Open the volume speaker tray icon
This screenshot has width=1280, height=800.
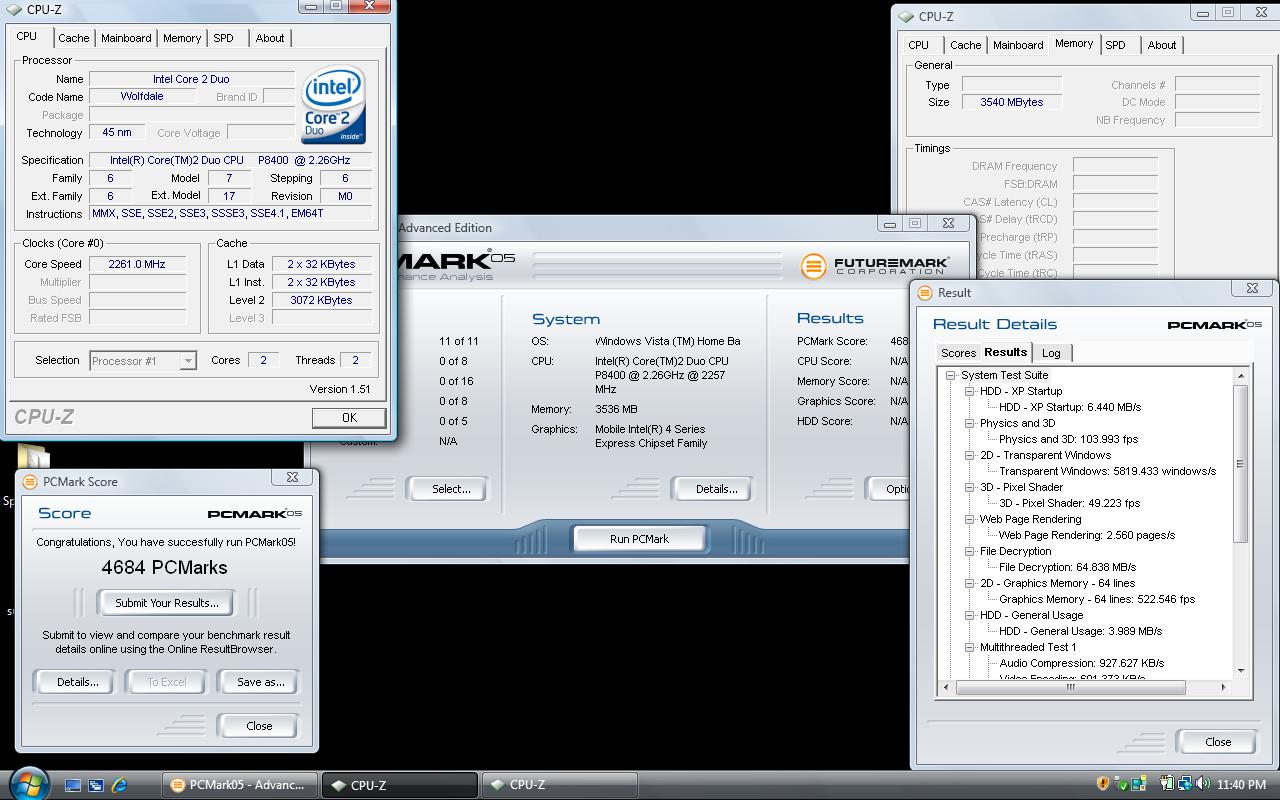coord(1201,784)
